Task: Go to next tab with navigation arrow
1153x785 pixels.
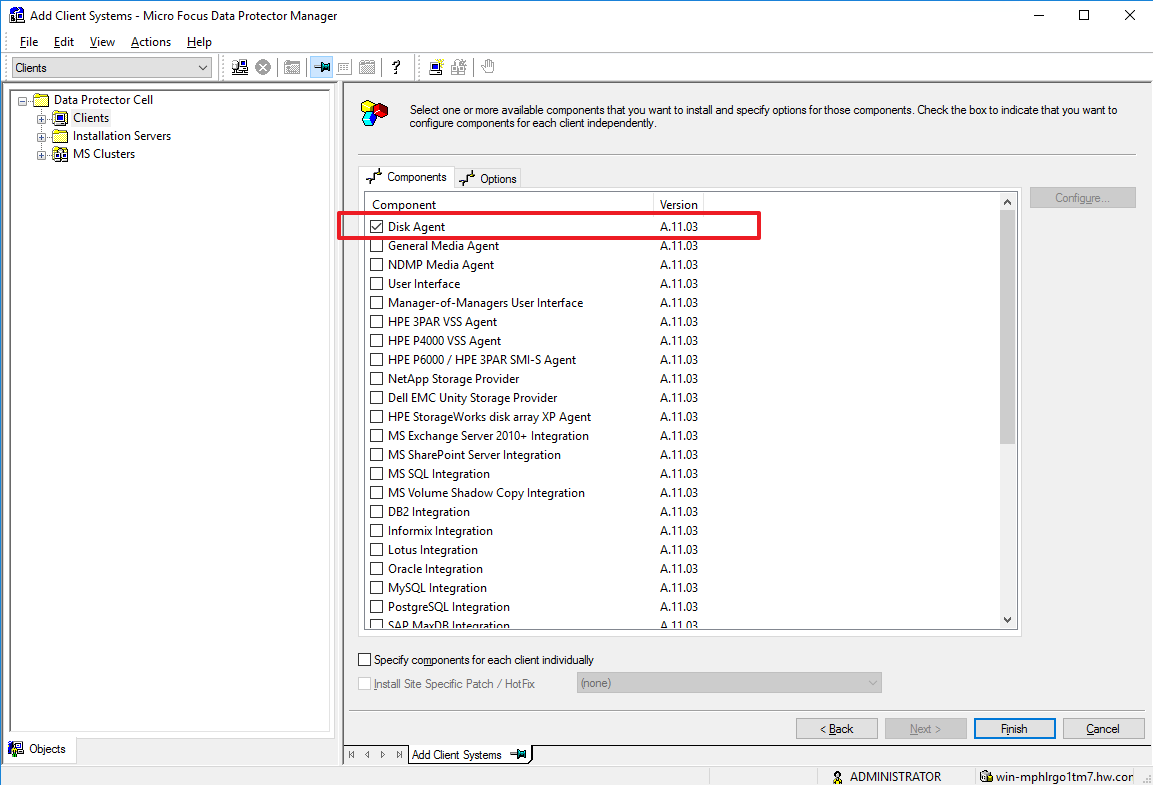Action: click(x=383, y=754)
